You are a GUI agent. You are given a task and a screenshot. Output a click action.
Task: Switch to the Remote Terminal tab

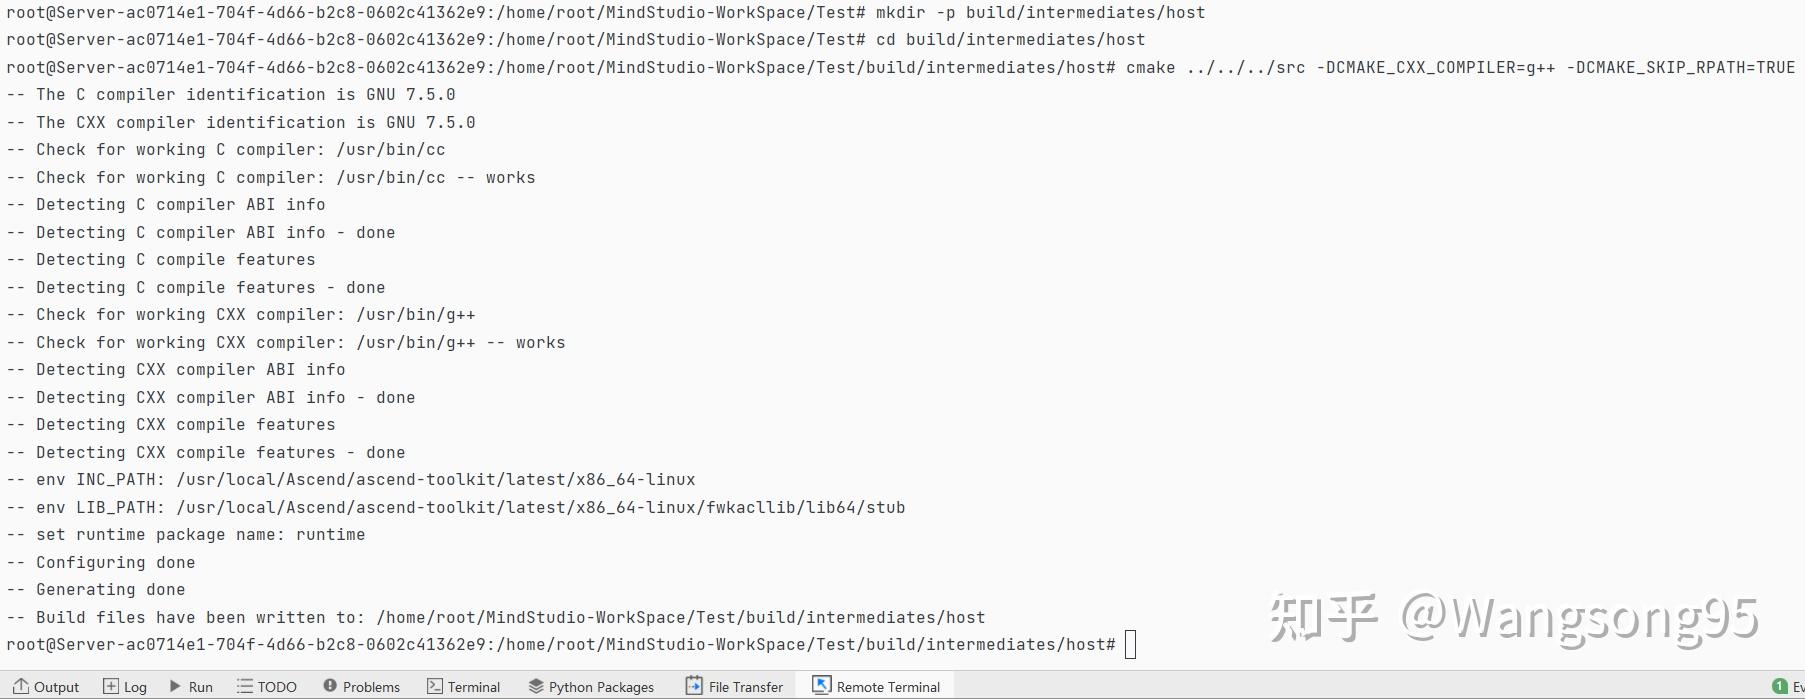[x=877, y=686]
